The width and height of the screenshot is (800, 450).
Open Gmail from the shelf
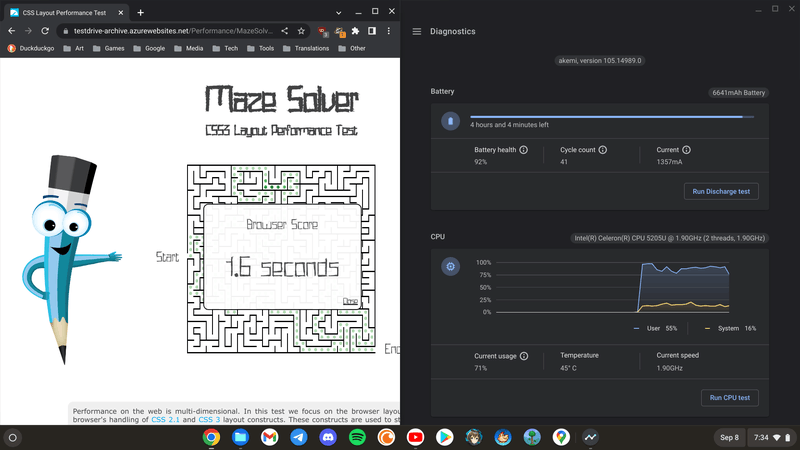tap(269, 437)
